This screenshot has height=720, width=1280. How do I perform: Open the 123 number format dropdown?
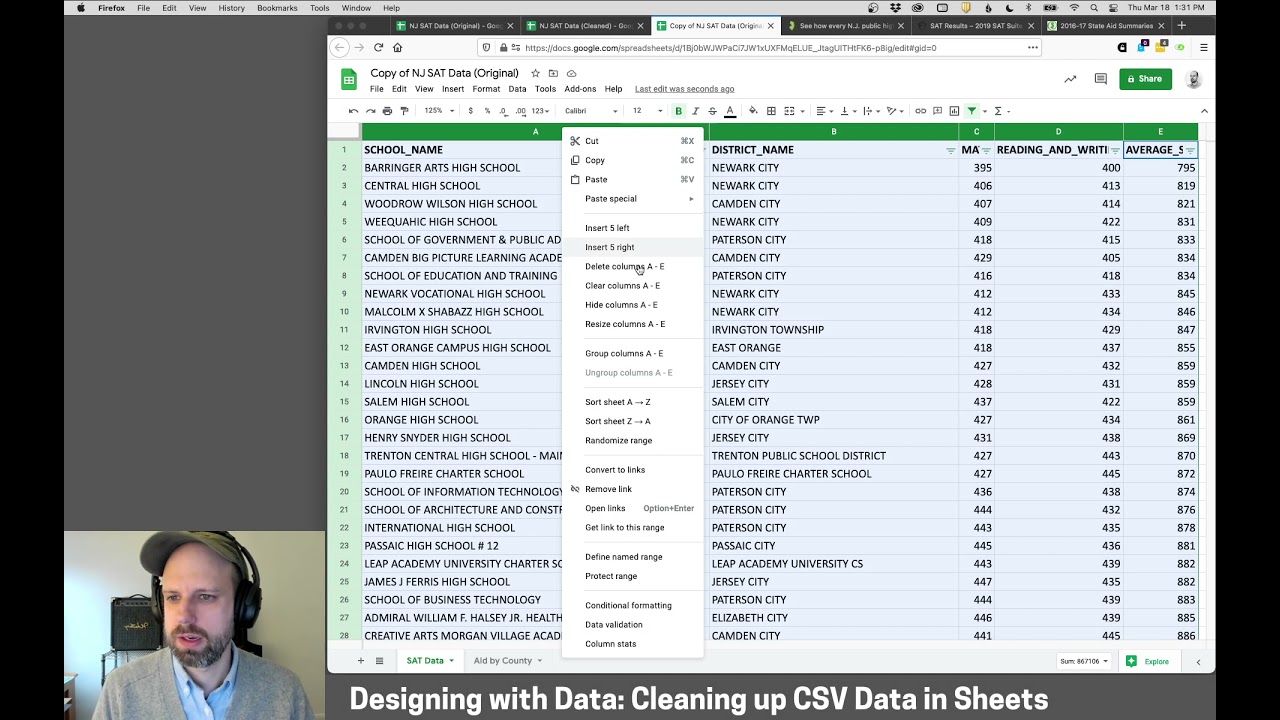[541, 111]
